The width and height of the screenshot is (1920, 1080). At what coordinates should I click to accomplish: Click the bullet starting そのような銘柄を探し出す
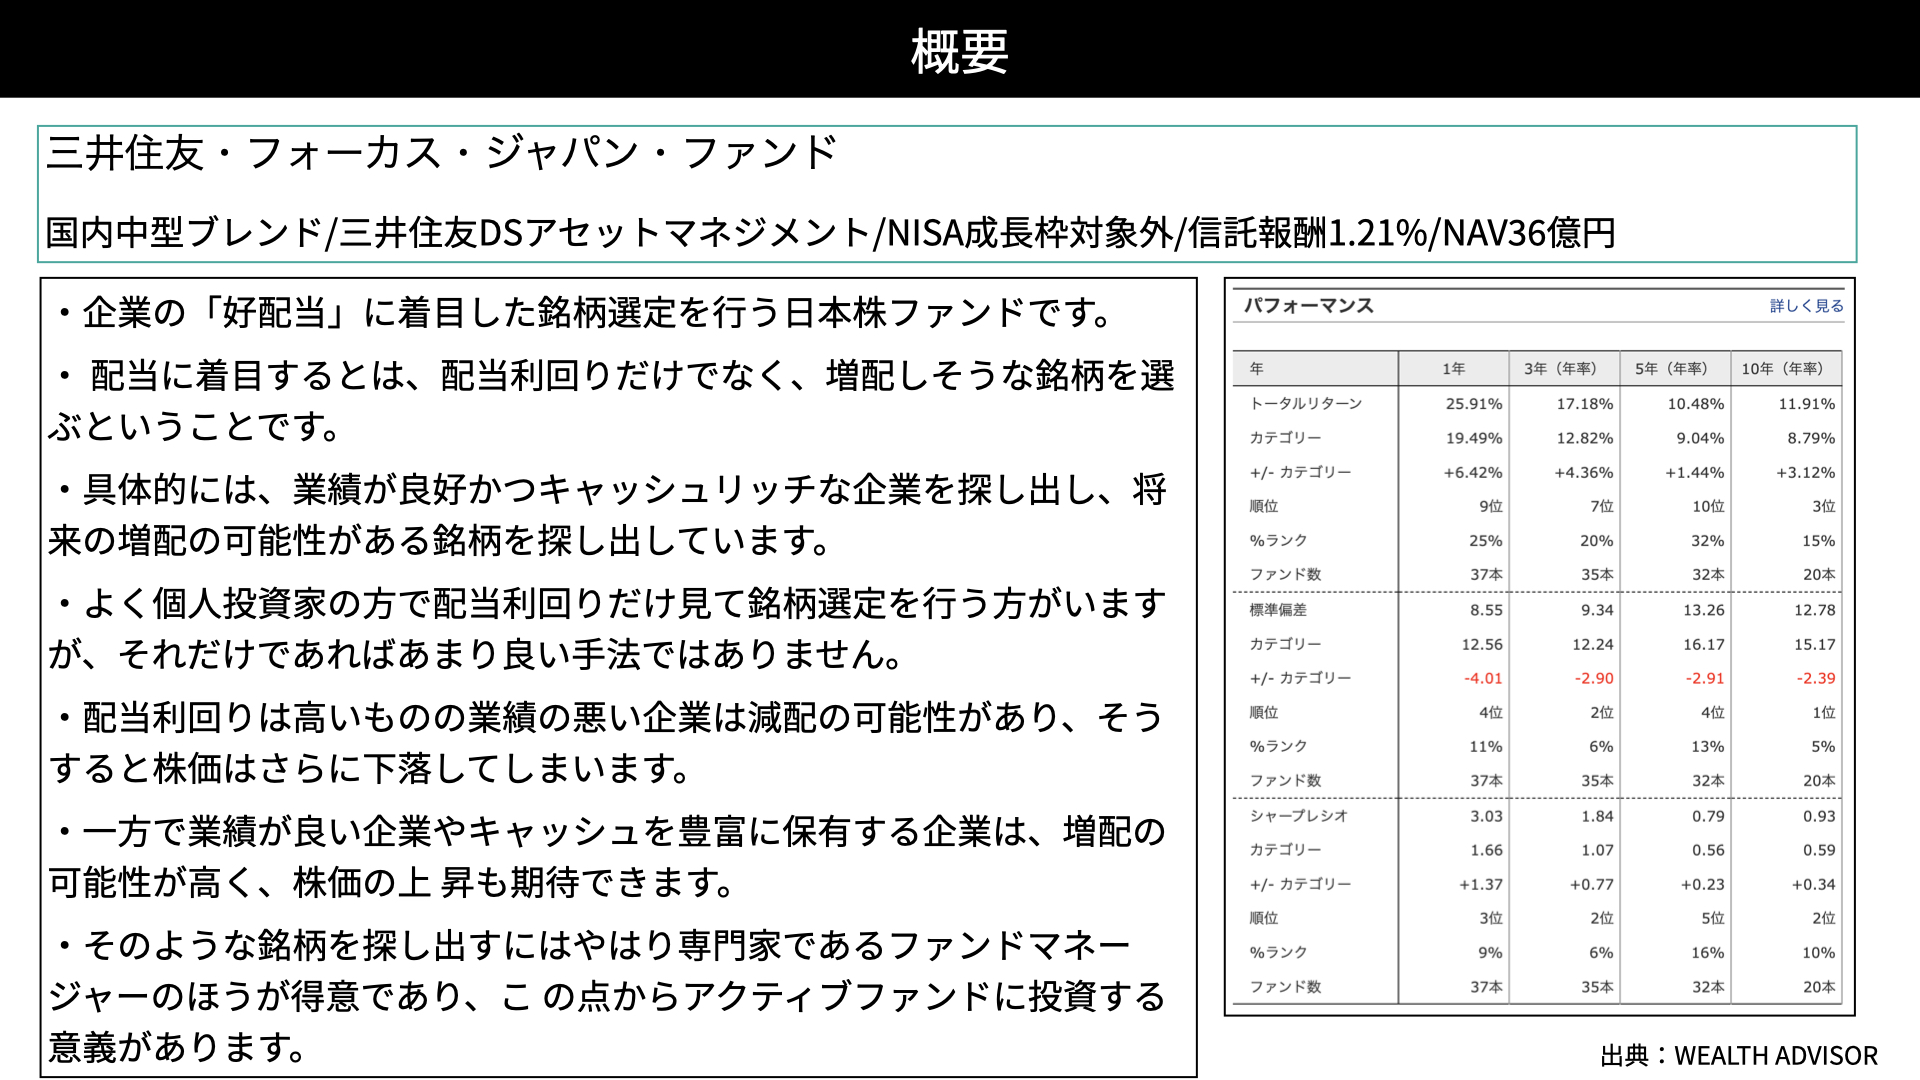click(x=608, y=996)
